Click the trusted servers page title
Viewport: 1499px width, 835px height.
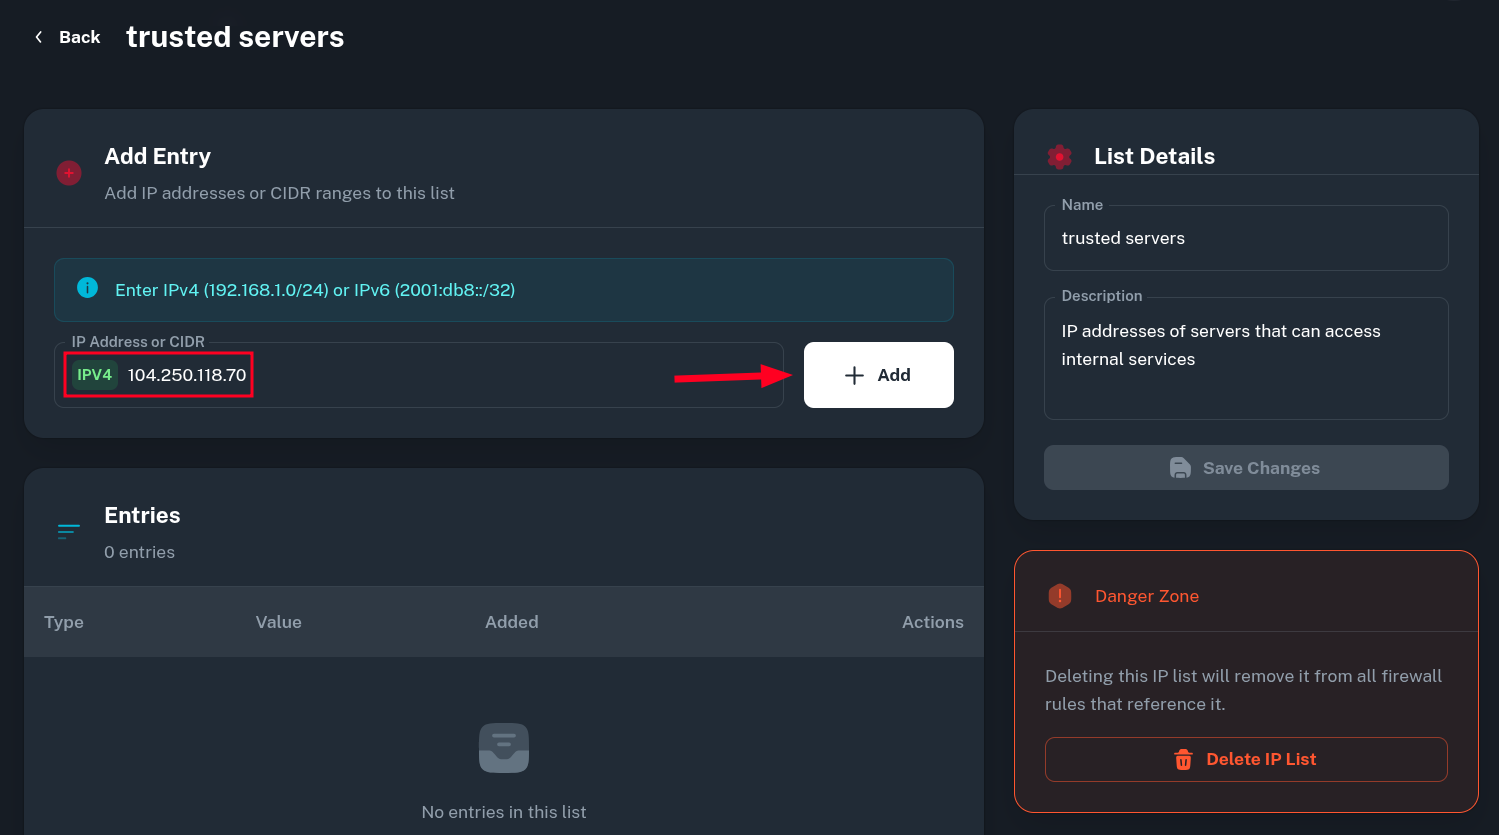click(235, 37)
